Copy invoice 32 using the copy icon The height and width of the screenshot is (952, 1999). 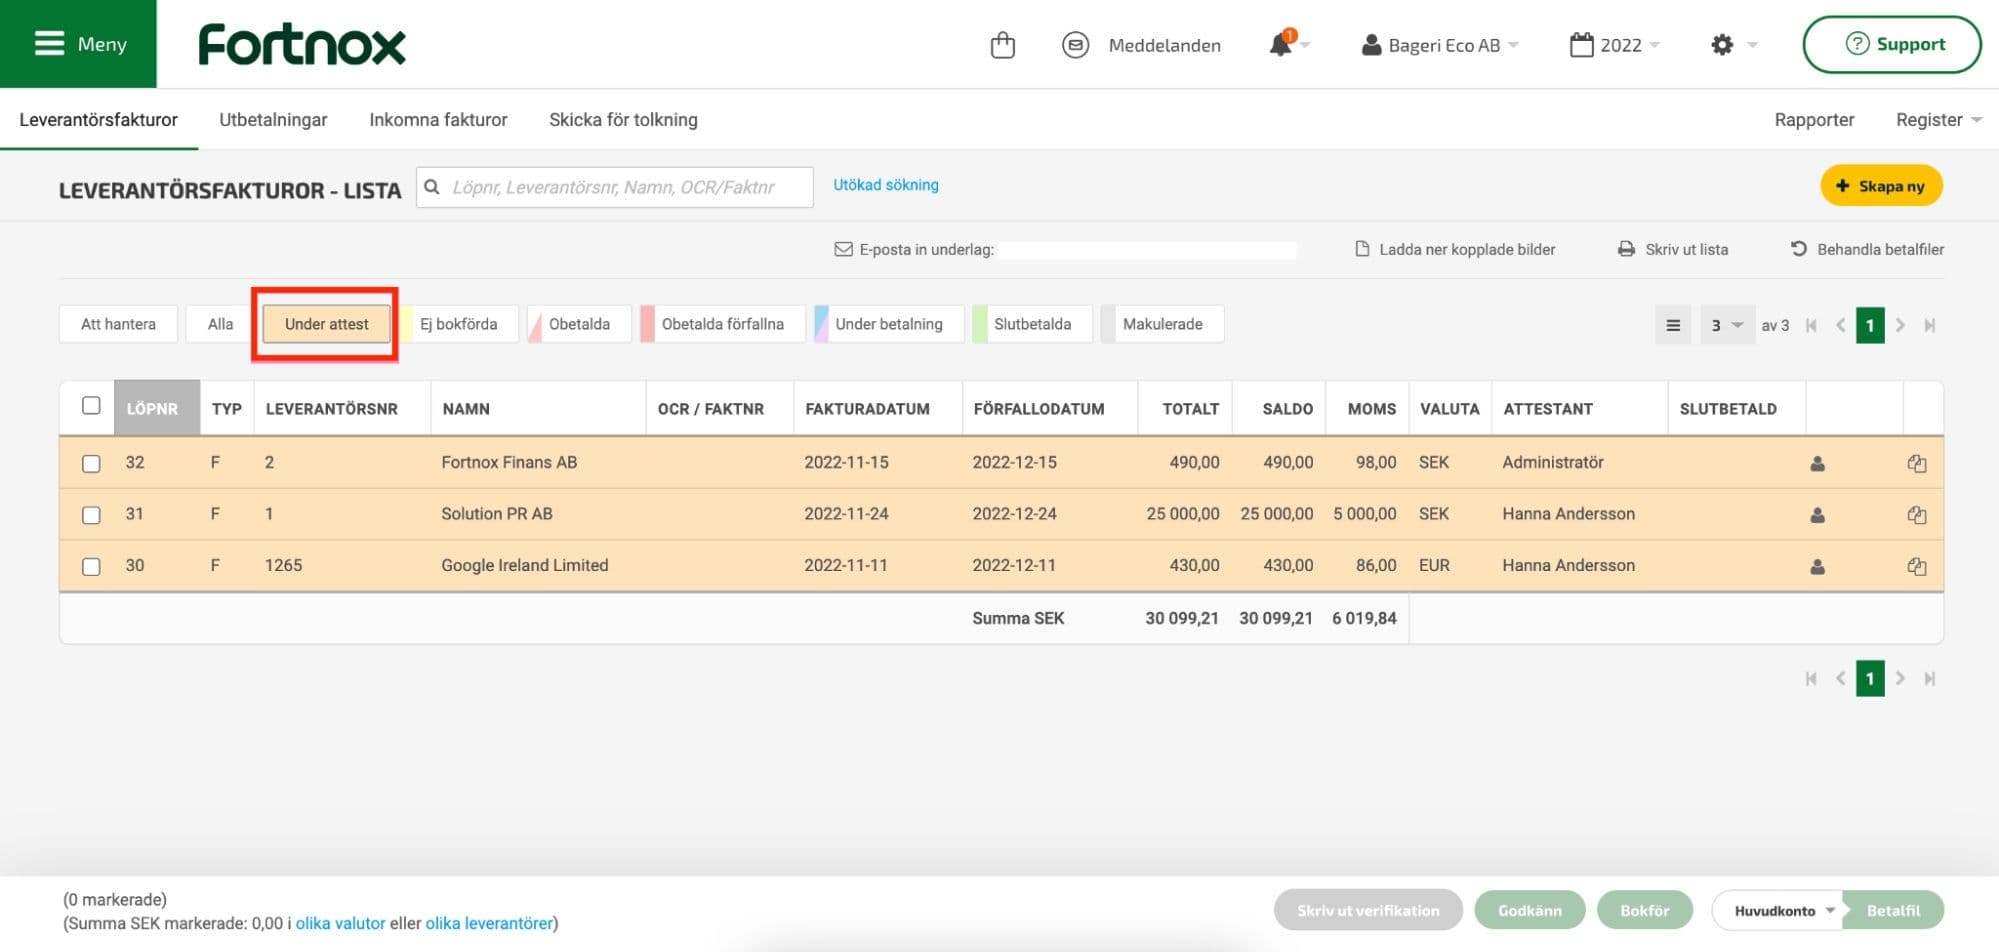pos(1916,463)
